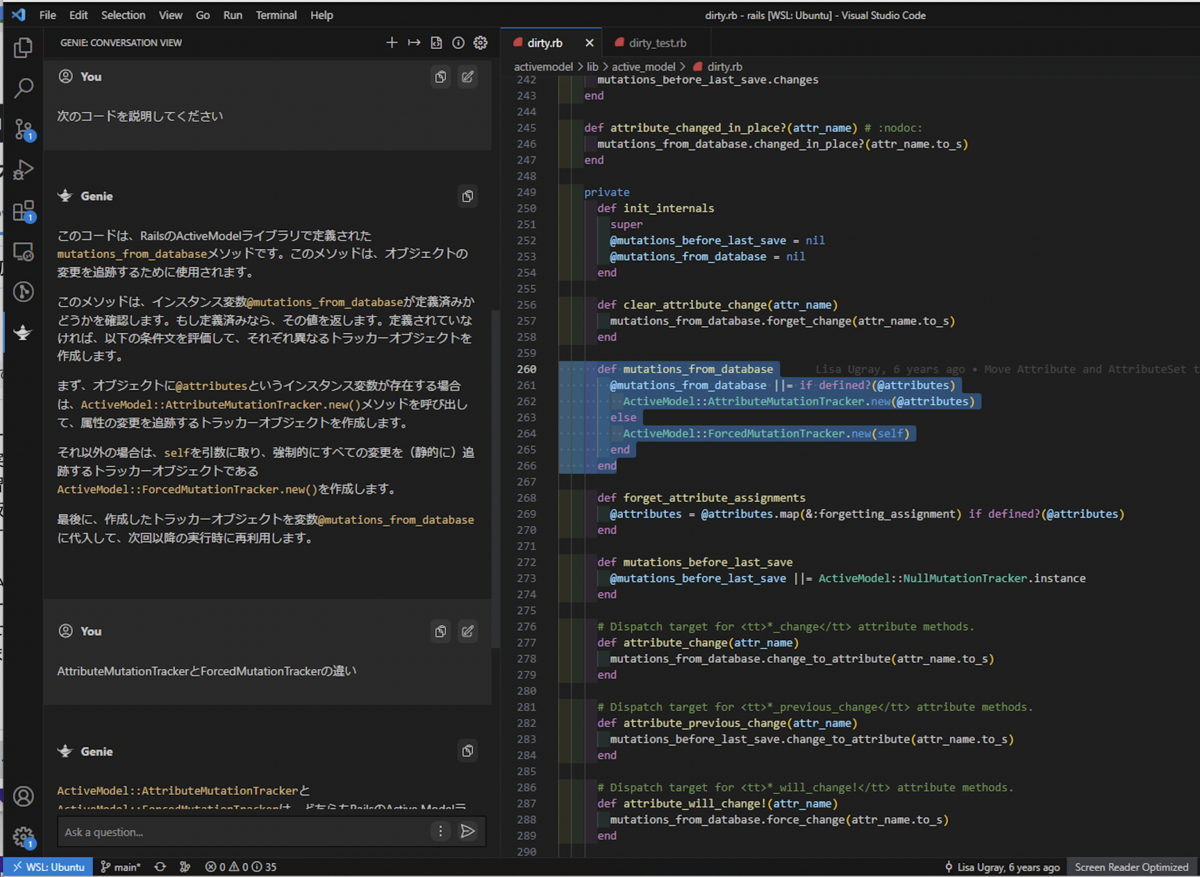Click NullMutationTracker on line 273
This screenshot has height=877, width=1200.
point(965,578)
